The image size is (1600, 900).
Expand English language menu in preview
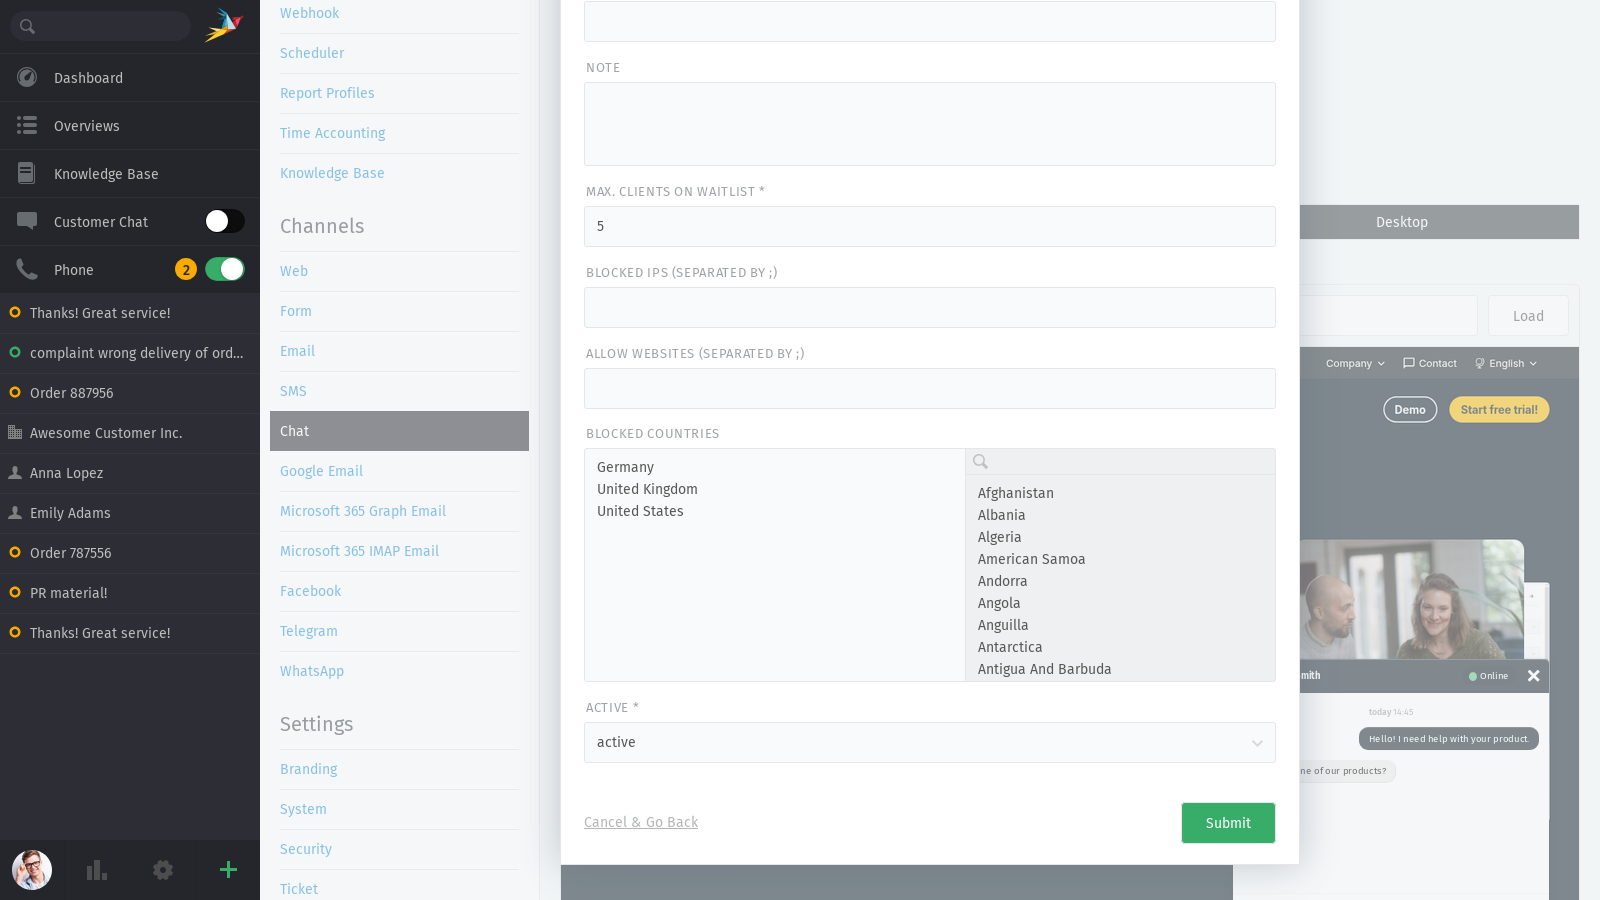point(1506,363)
